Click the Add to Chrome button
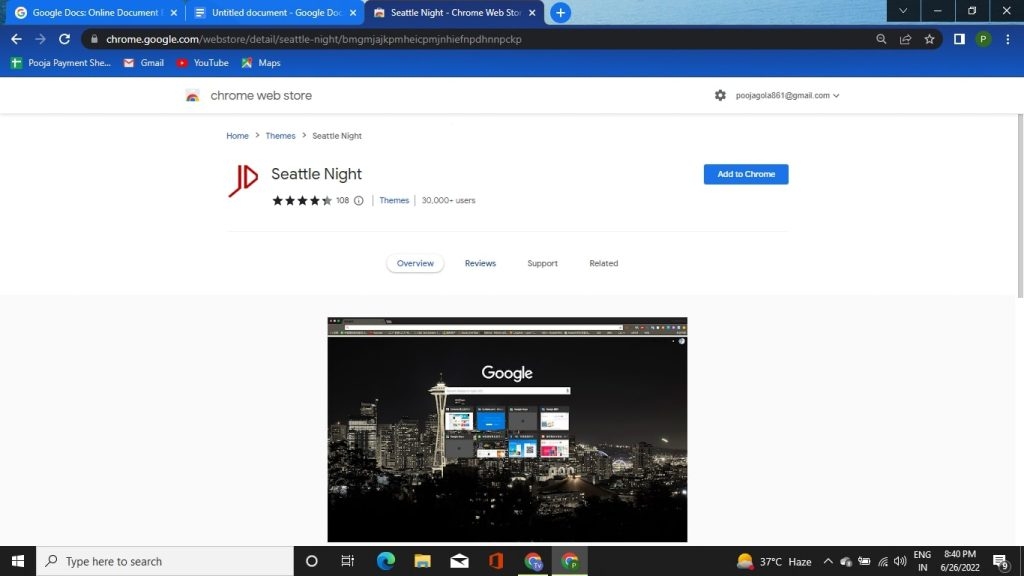 pos(746,174)
